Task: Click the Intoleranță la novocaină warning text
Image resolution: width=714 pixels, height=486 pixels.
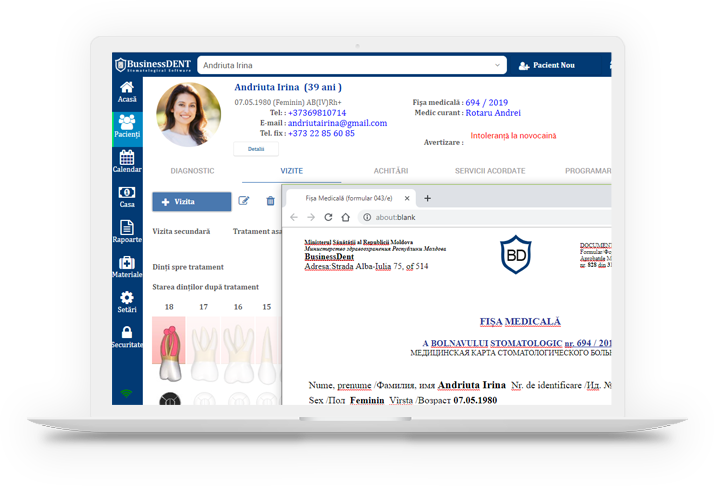Action: [513, 135]
